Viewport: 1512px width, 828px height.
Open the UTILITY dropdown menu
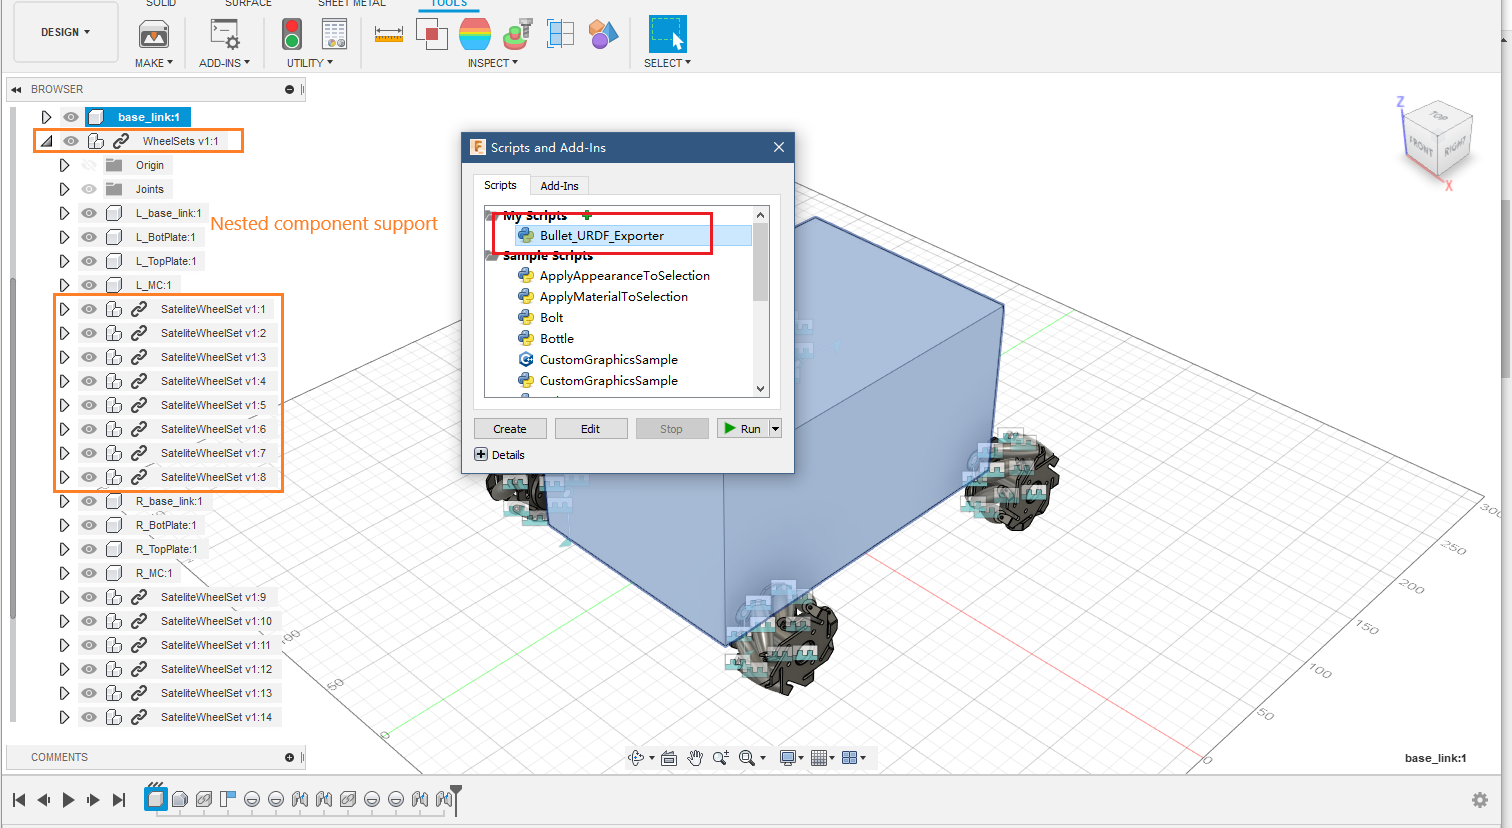[310, 63]
